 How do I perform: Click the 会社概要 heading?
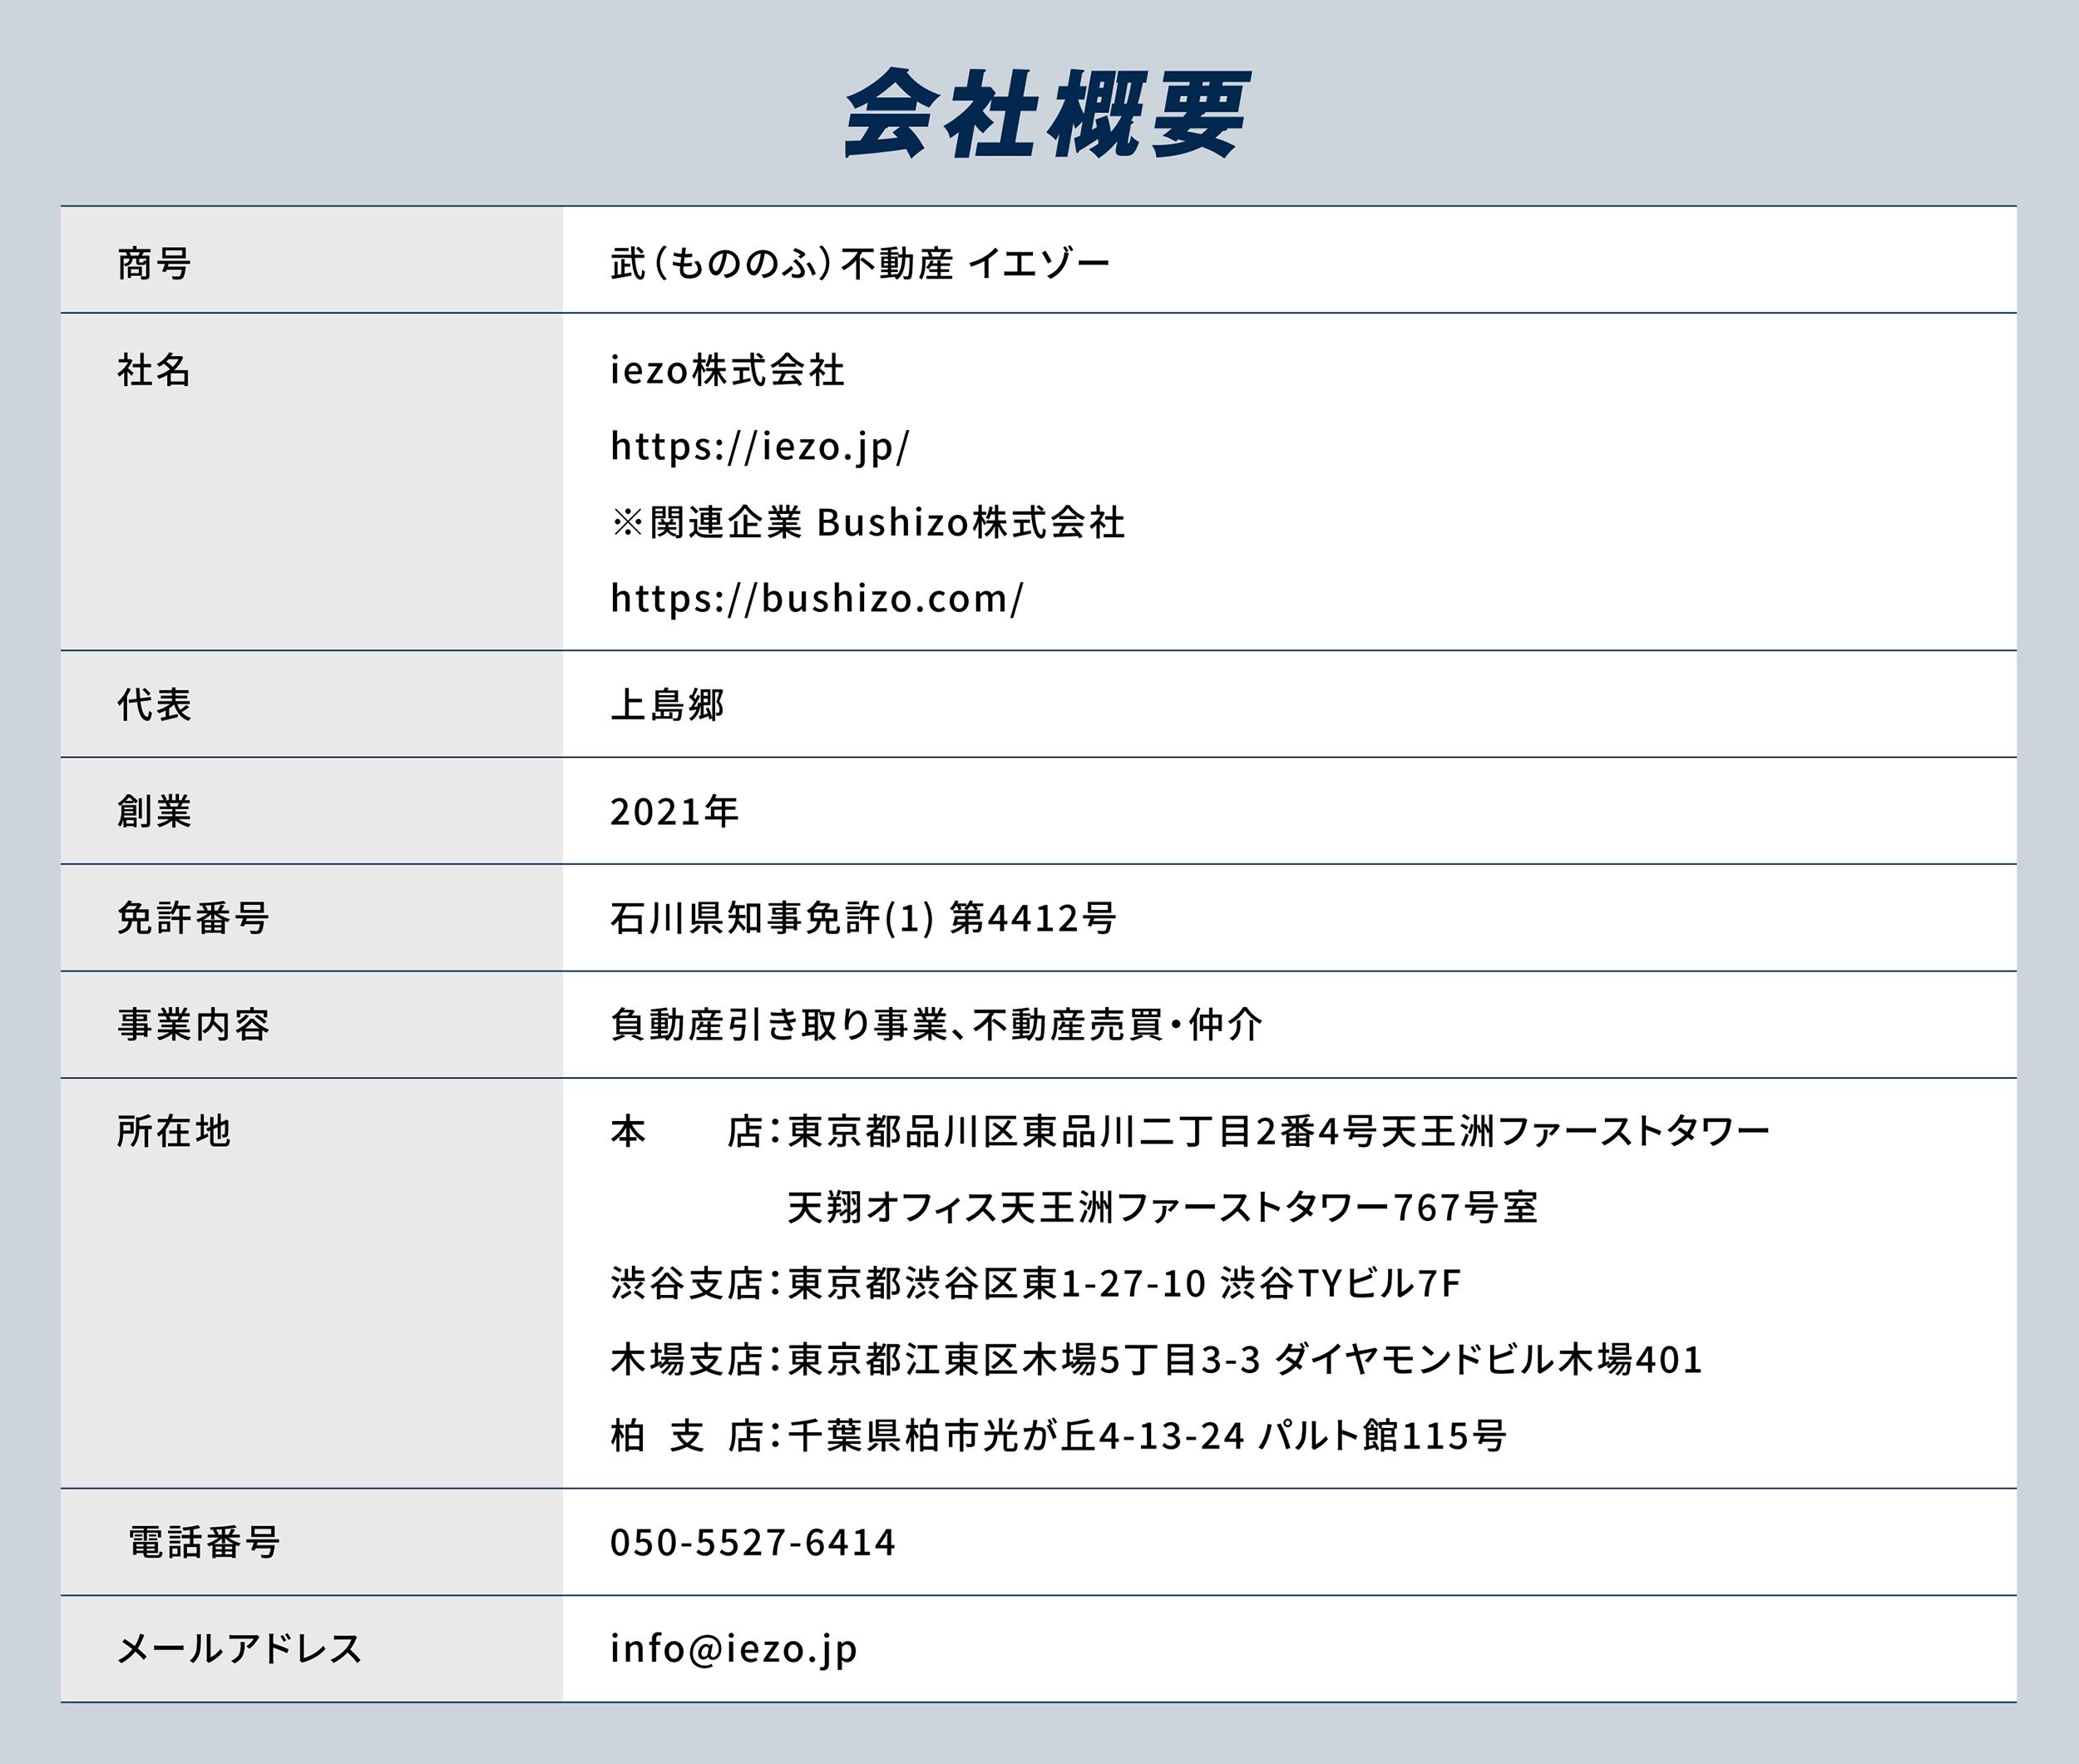point(1047,112)
